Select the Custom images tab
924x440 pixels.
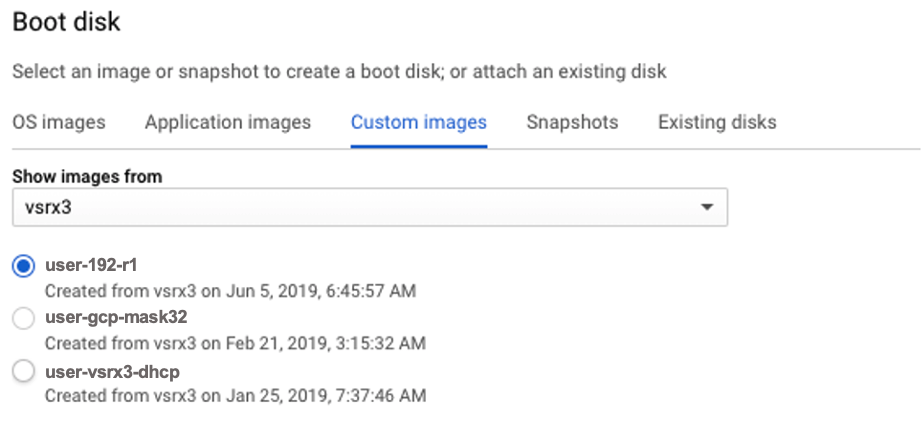pyautogui.click(x=418, y=123)
